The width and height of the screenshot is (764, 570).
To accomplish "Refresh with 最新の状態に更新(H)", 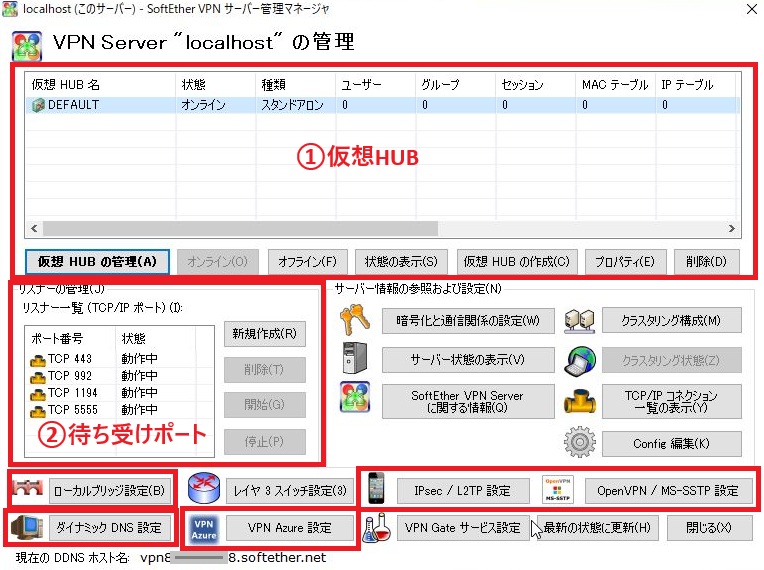I will 597,528.
